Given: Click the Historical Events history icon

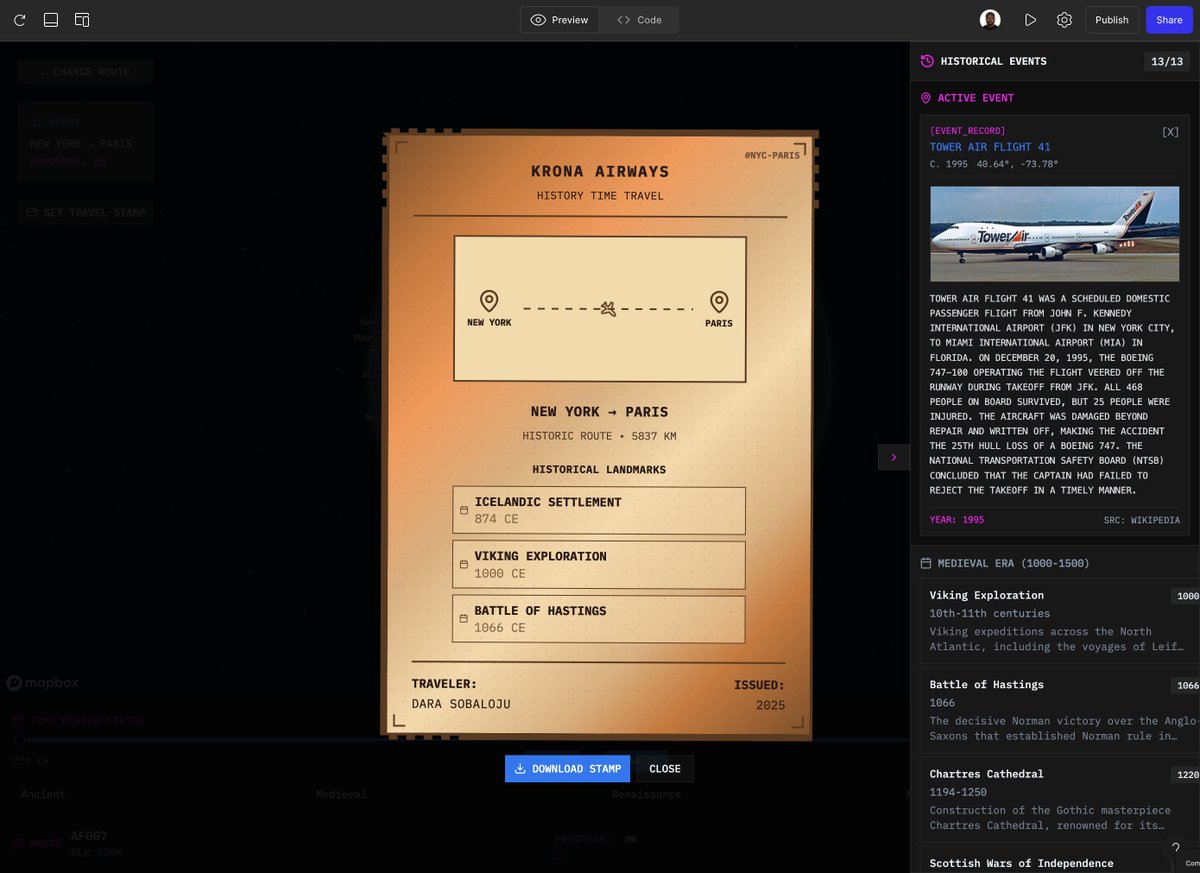Looking at the screenshot, I should [x=927, y=61].
